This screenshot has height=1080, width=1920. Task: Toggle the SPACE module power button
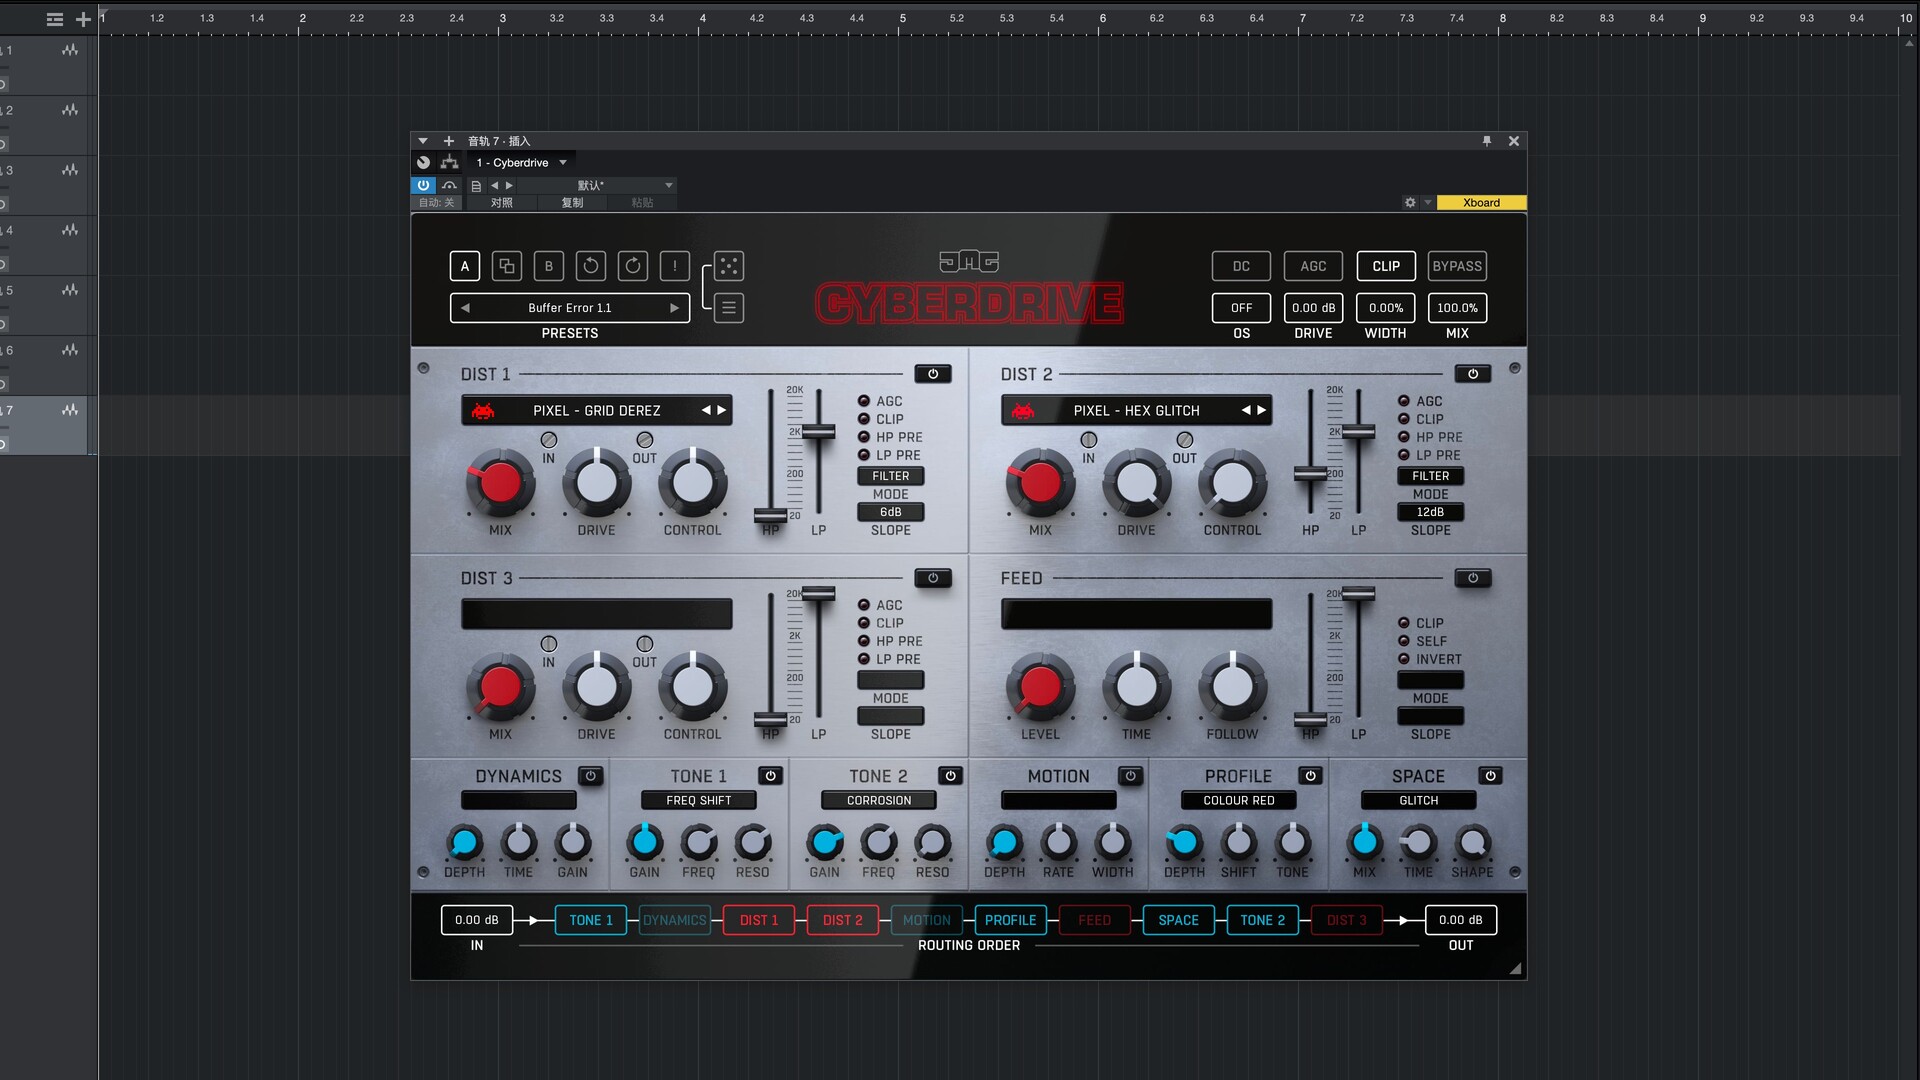[x=1490, y=776]
